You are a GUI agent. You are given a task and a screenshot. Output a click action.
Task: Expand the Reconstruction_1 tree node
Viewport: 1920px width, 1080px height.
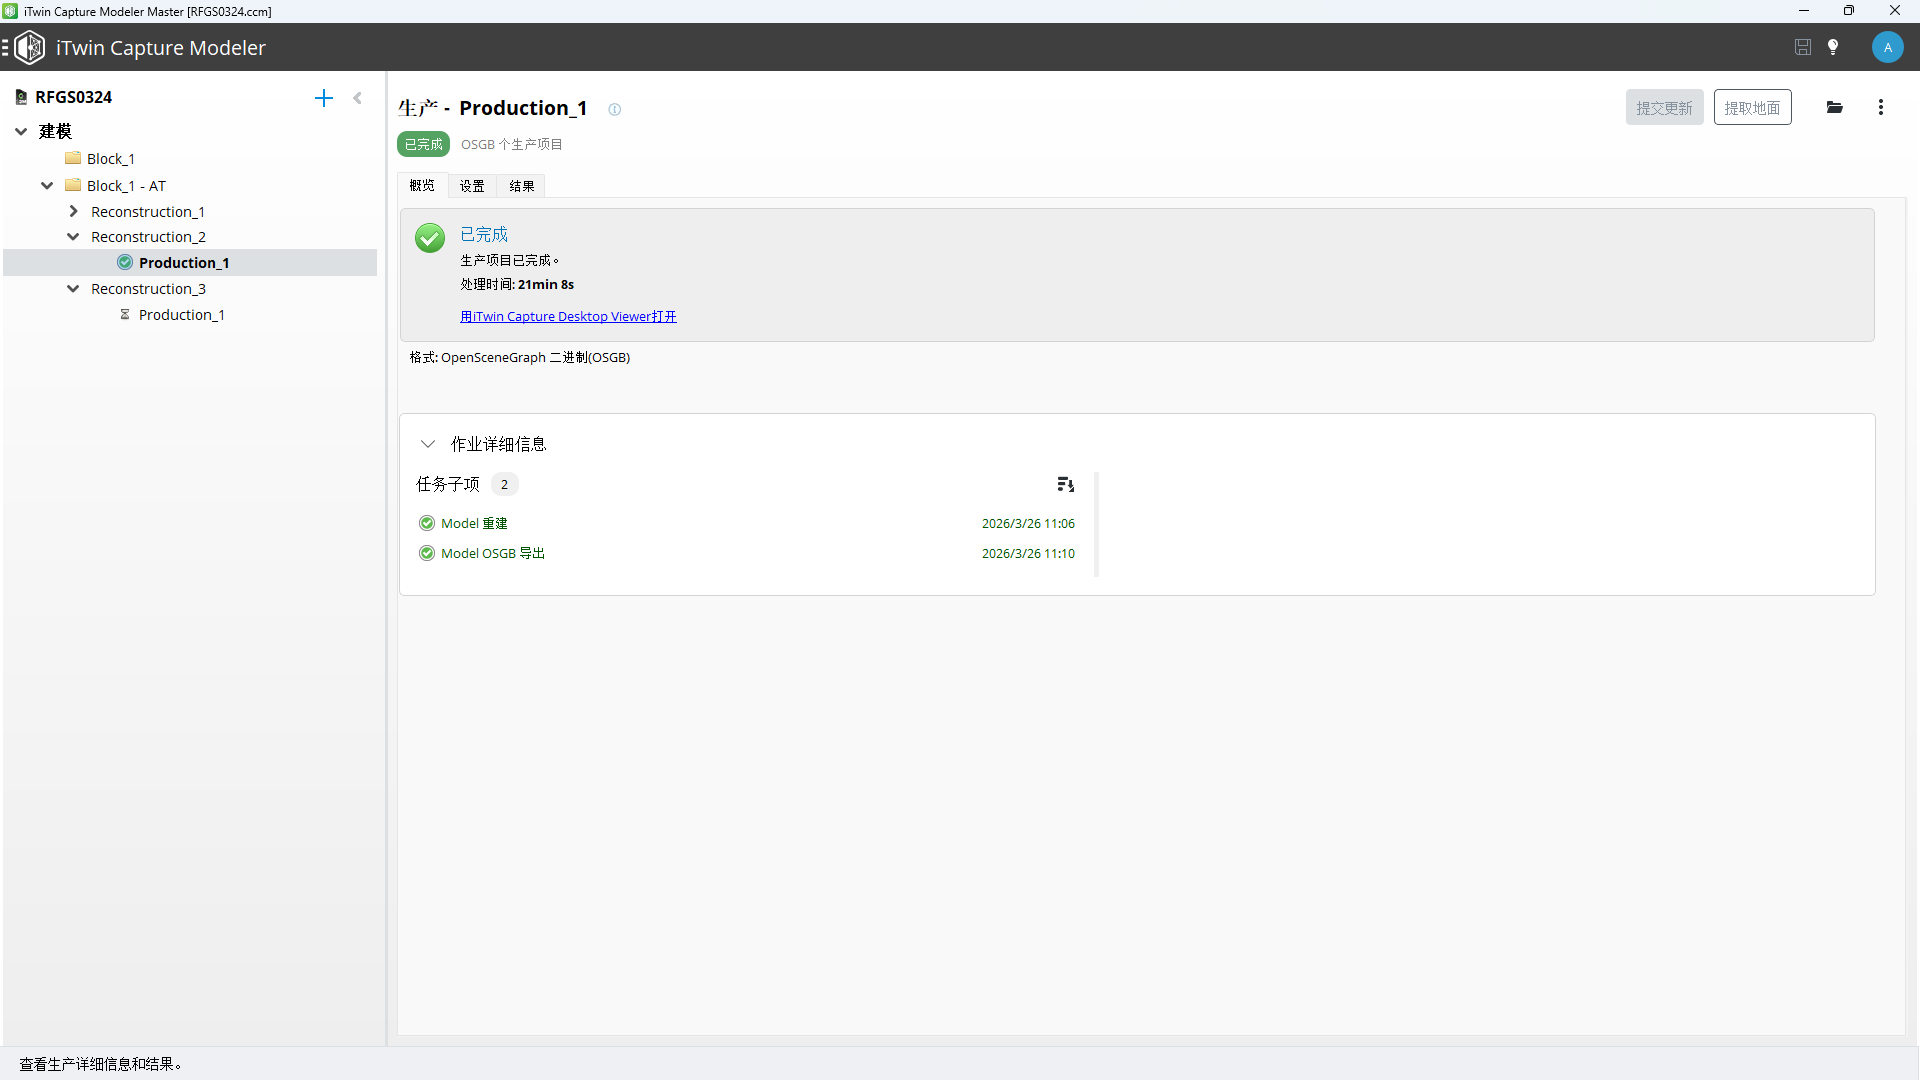coord(73,212)
